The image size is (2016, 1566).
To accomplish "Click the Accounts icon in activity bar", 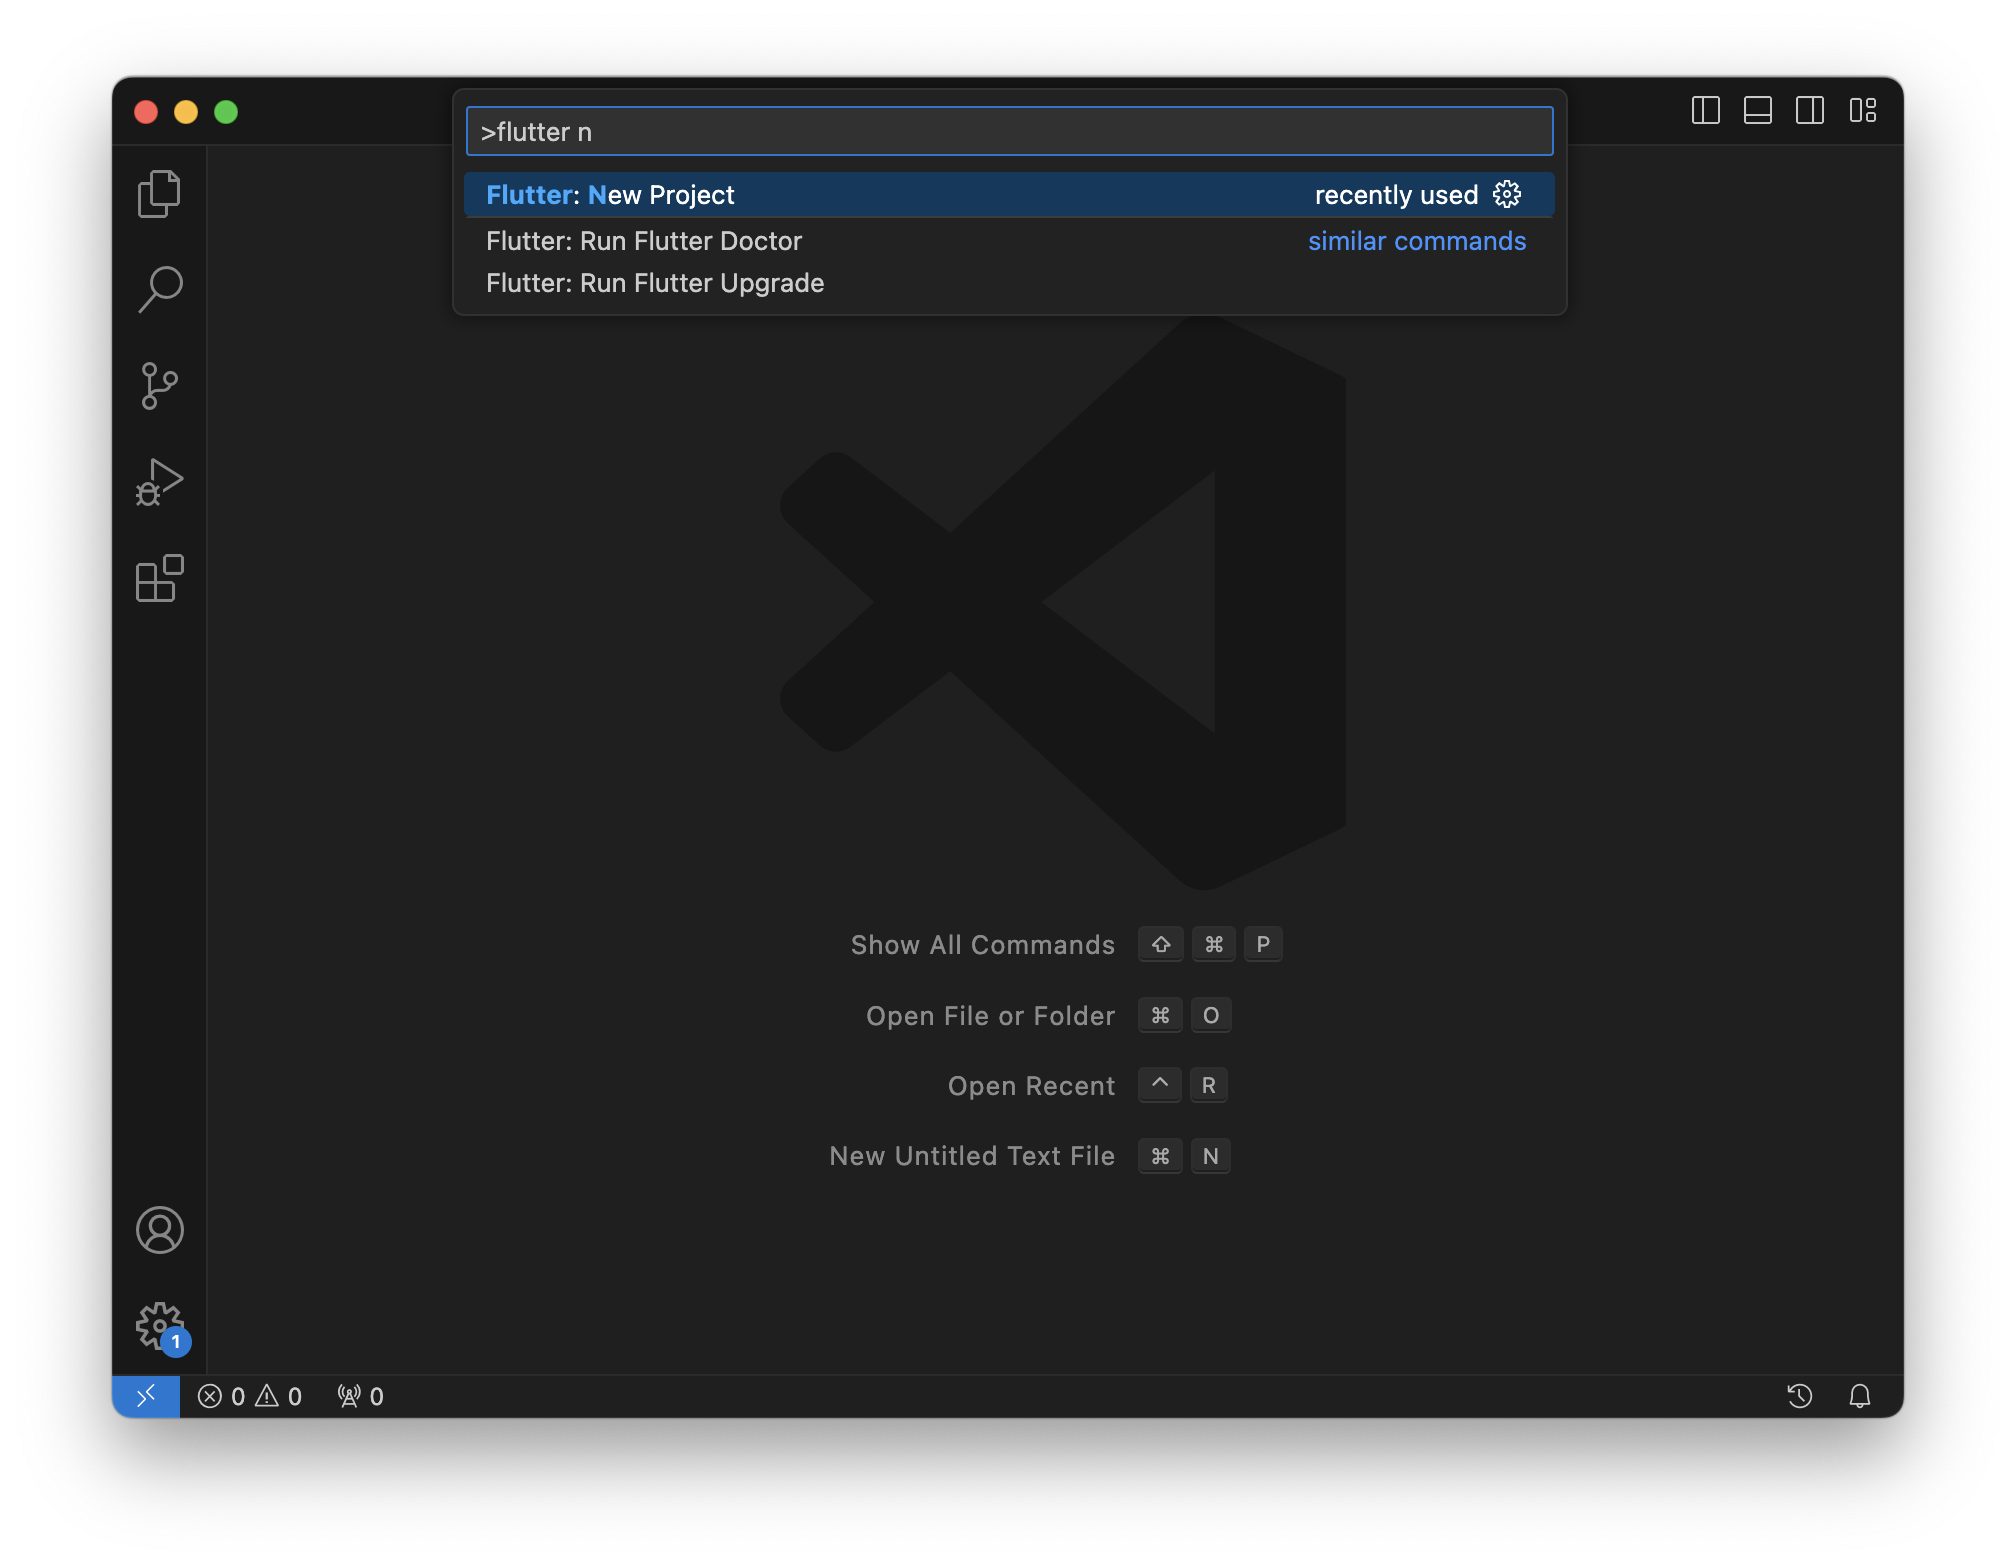I will pyautogui.click(x=159, y=1232).
